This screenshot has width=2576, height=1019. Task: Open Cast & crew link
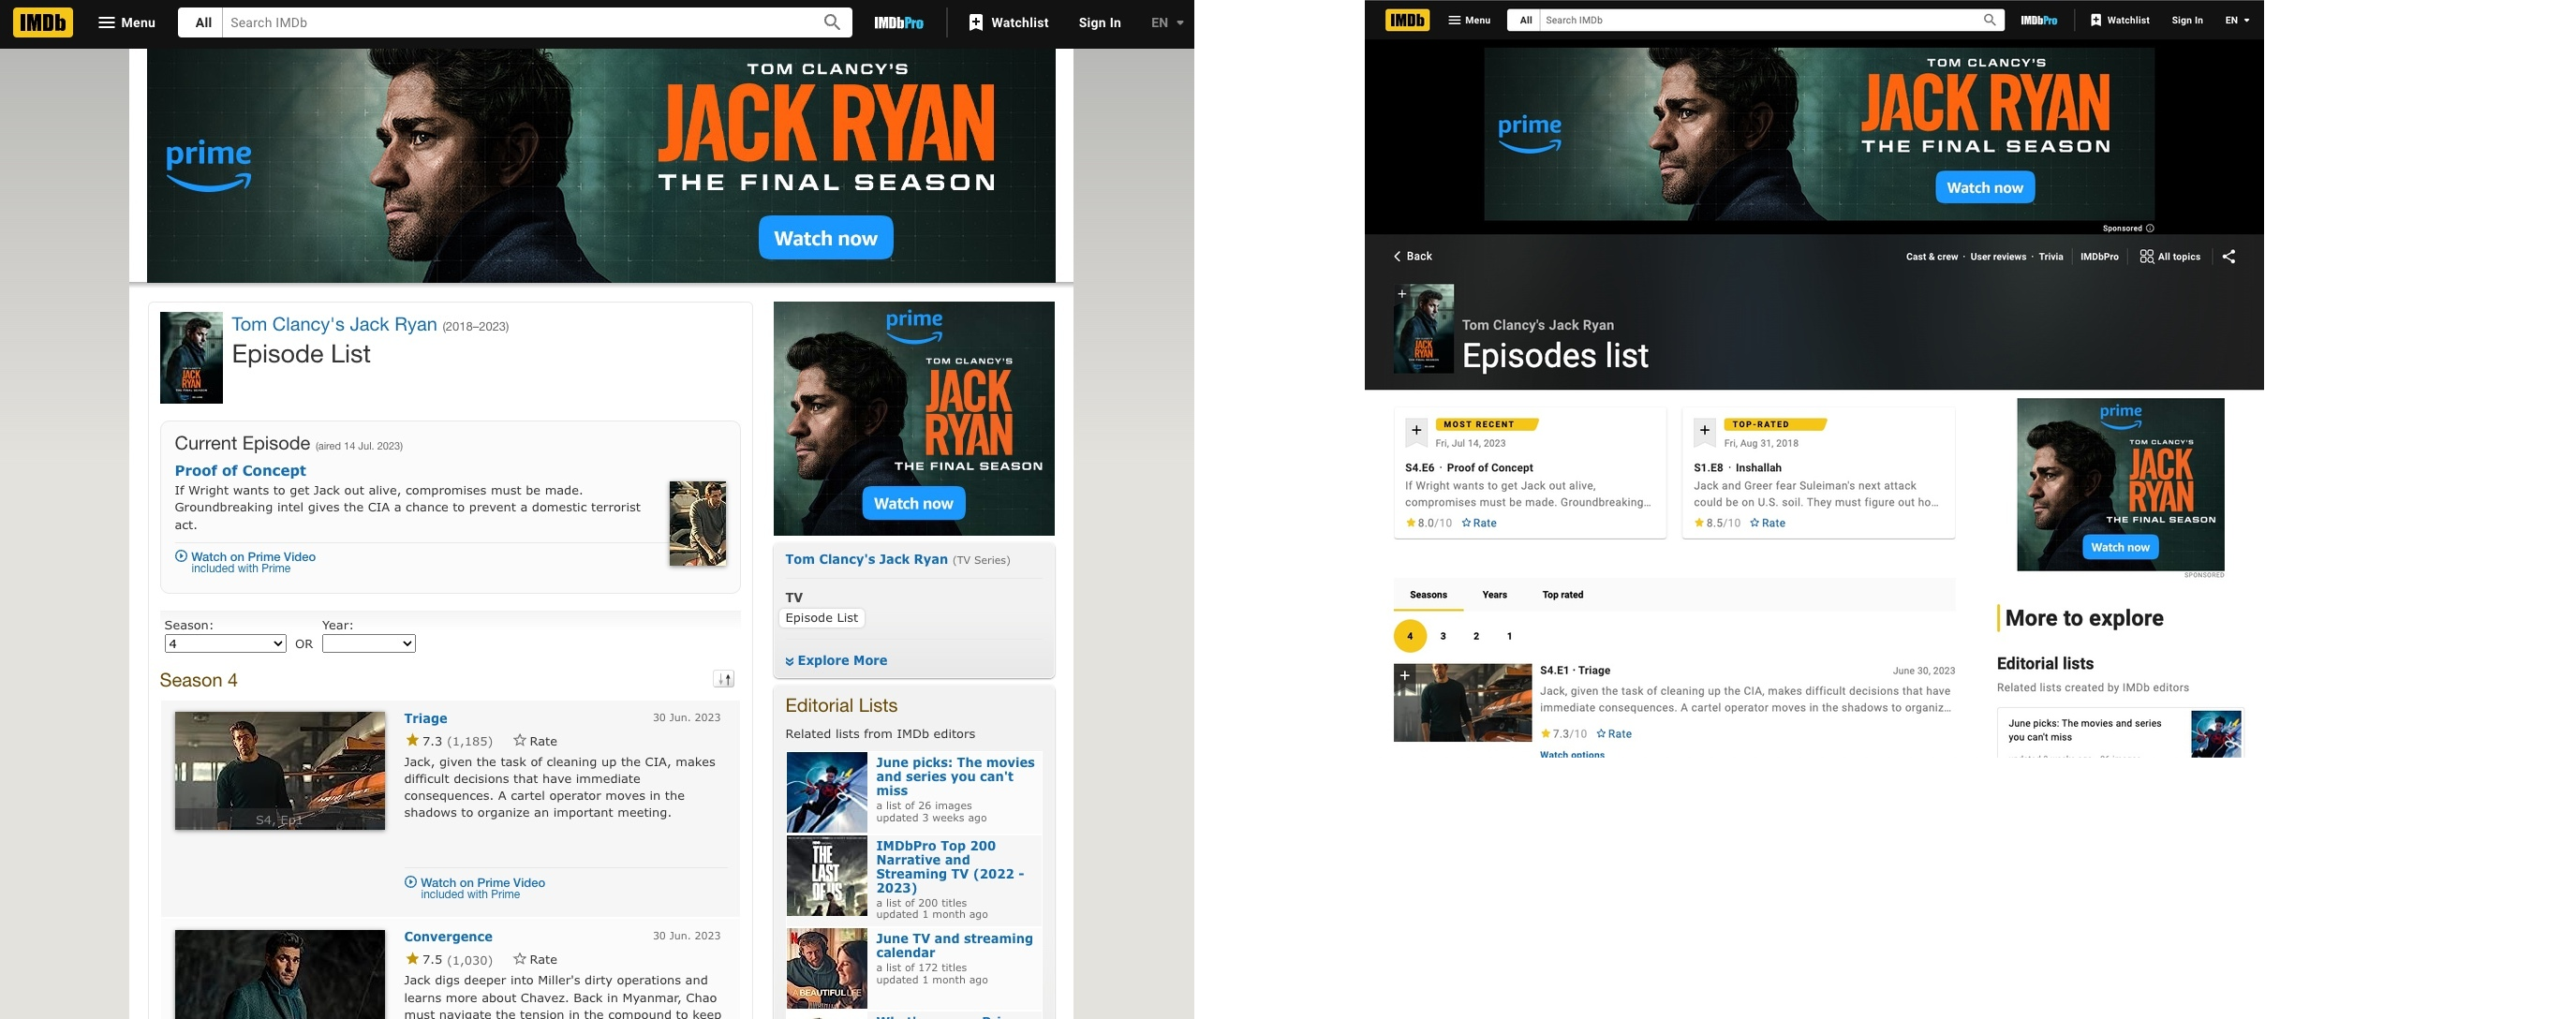tap(1931, 257)
